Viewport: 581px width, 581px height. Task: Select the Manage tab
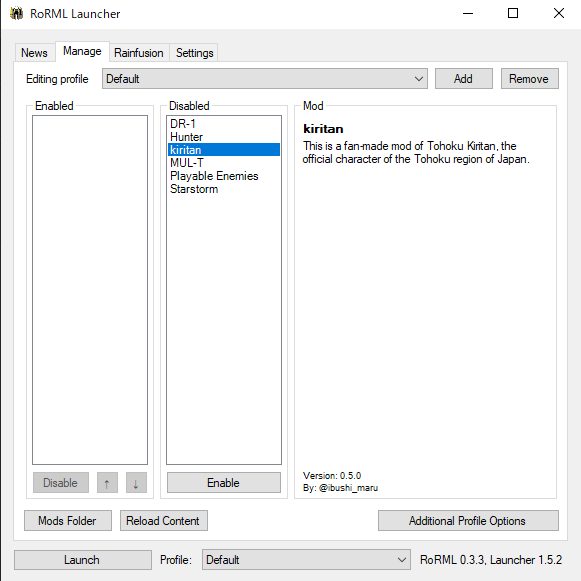point(82,51)
